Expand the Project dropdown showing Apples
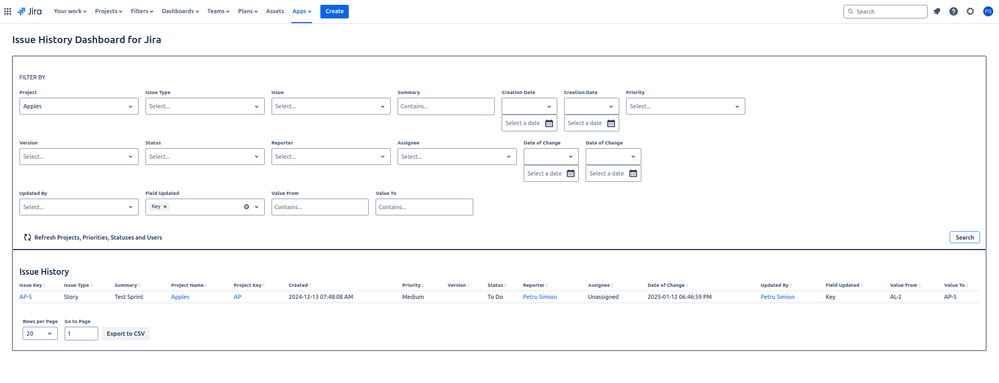 tap(79, 106)
